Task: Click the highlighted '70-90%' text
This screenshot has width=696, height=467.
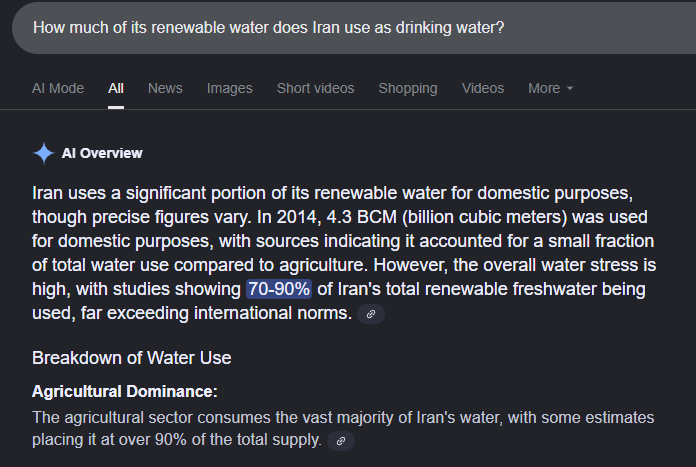Action: click(x=279, y=289)
